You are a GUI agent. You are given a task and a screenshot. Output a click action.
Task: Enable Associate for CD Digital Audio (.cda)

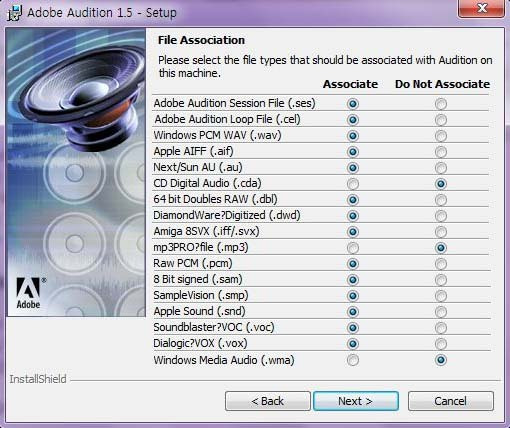click(353, 184)
